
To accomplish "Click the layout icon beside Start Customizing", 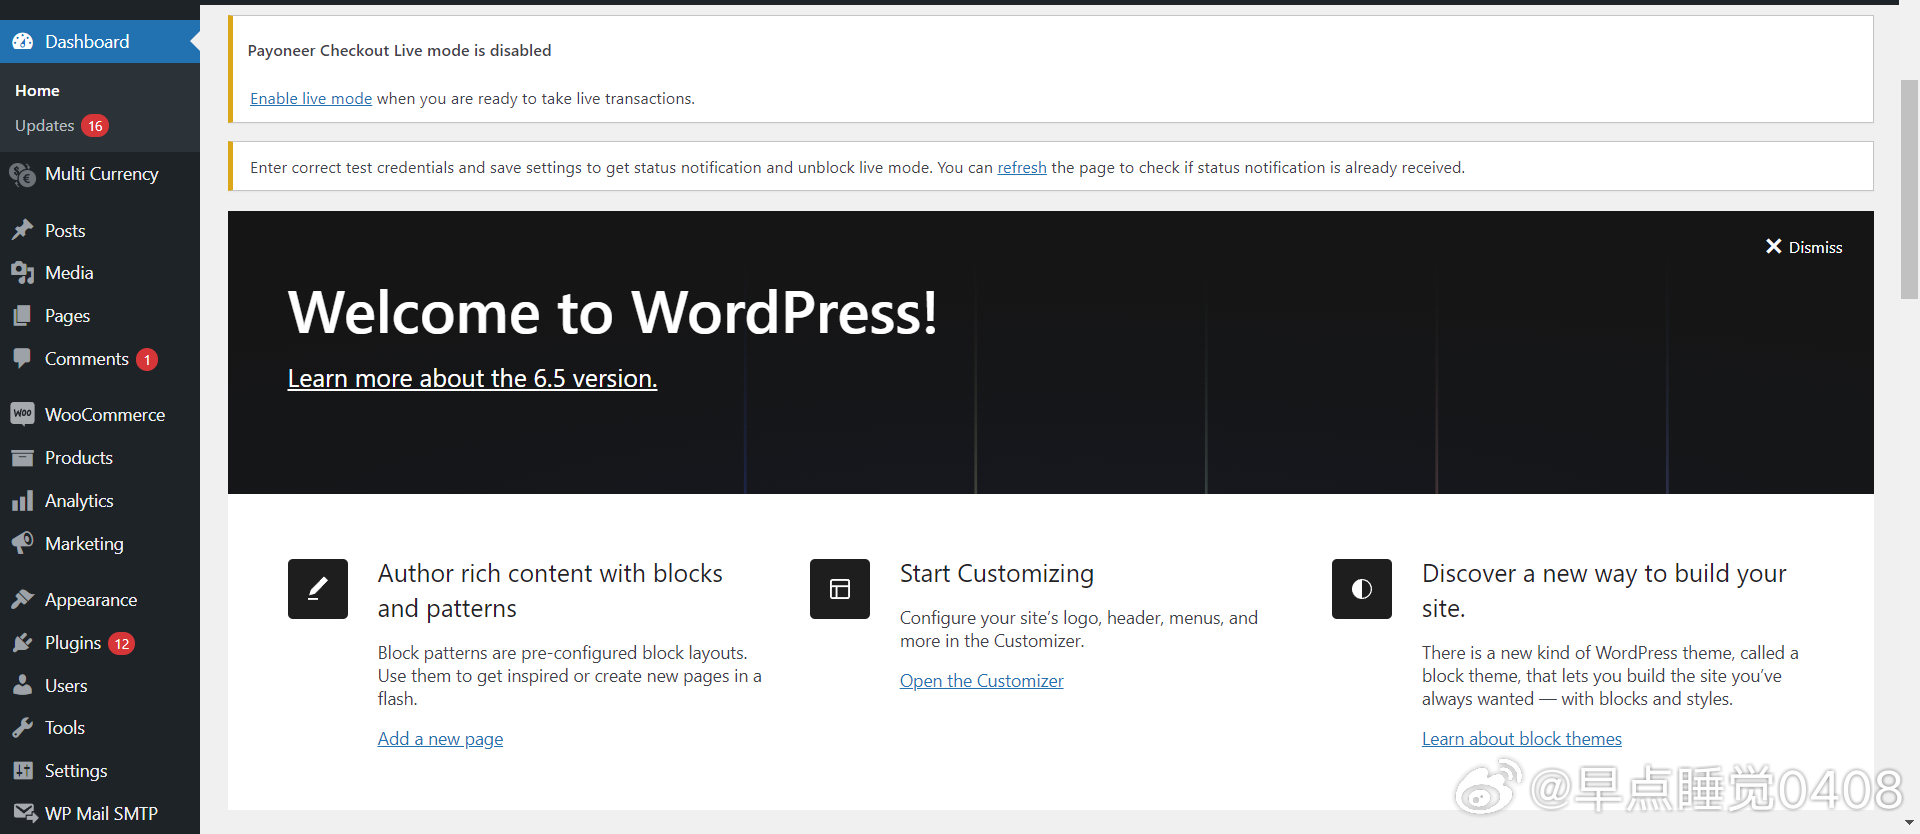I will (840, 589).
